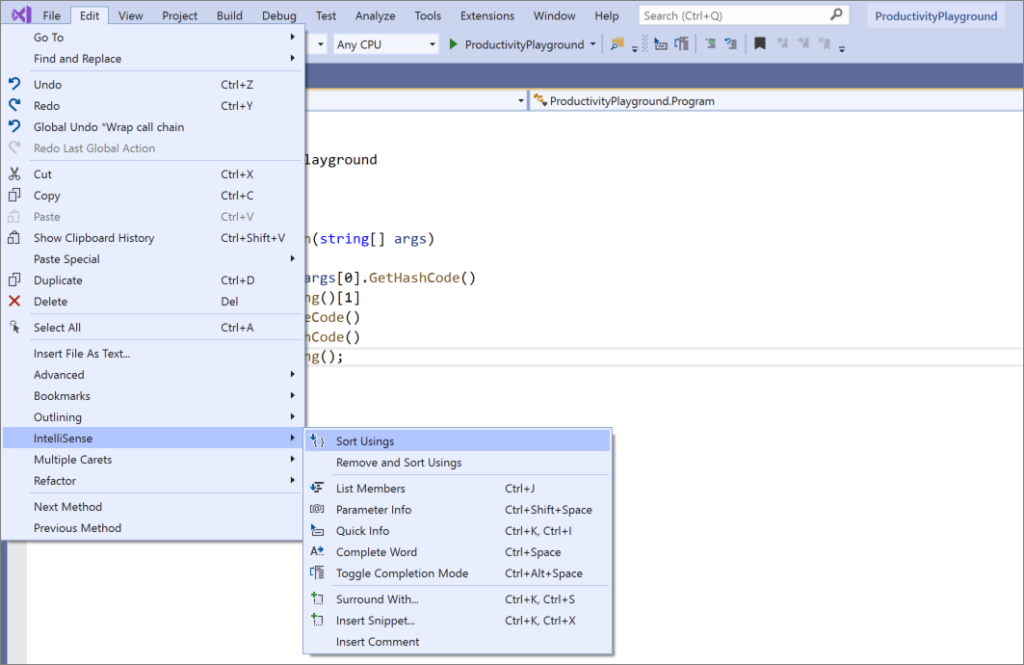Click the scissors icon beside Cut
1024x665 pixels.
[x=14, y=174]
